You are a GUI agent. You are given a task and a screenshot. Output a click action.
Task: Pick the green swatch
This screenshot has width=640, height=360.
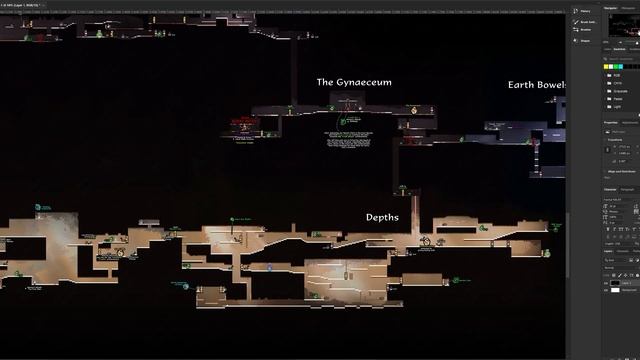coord(616,67)
